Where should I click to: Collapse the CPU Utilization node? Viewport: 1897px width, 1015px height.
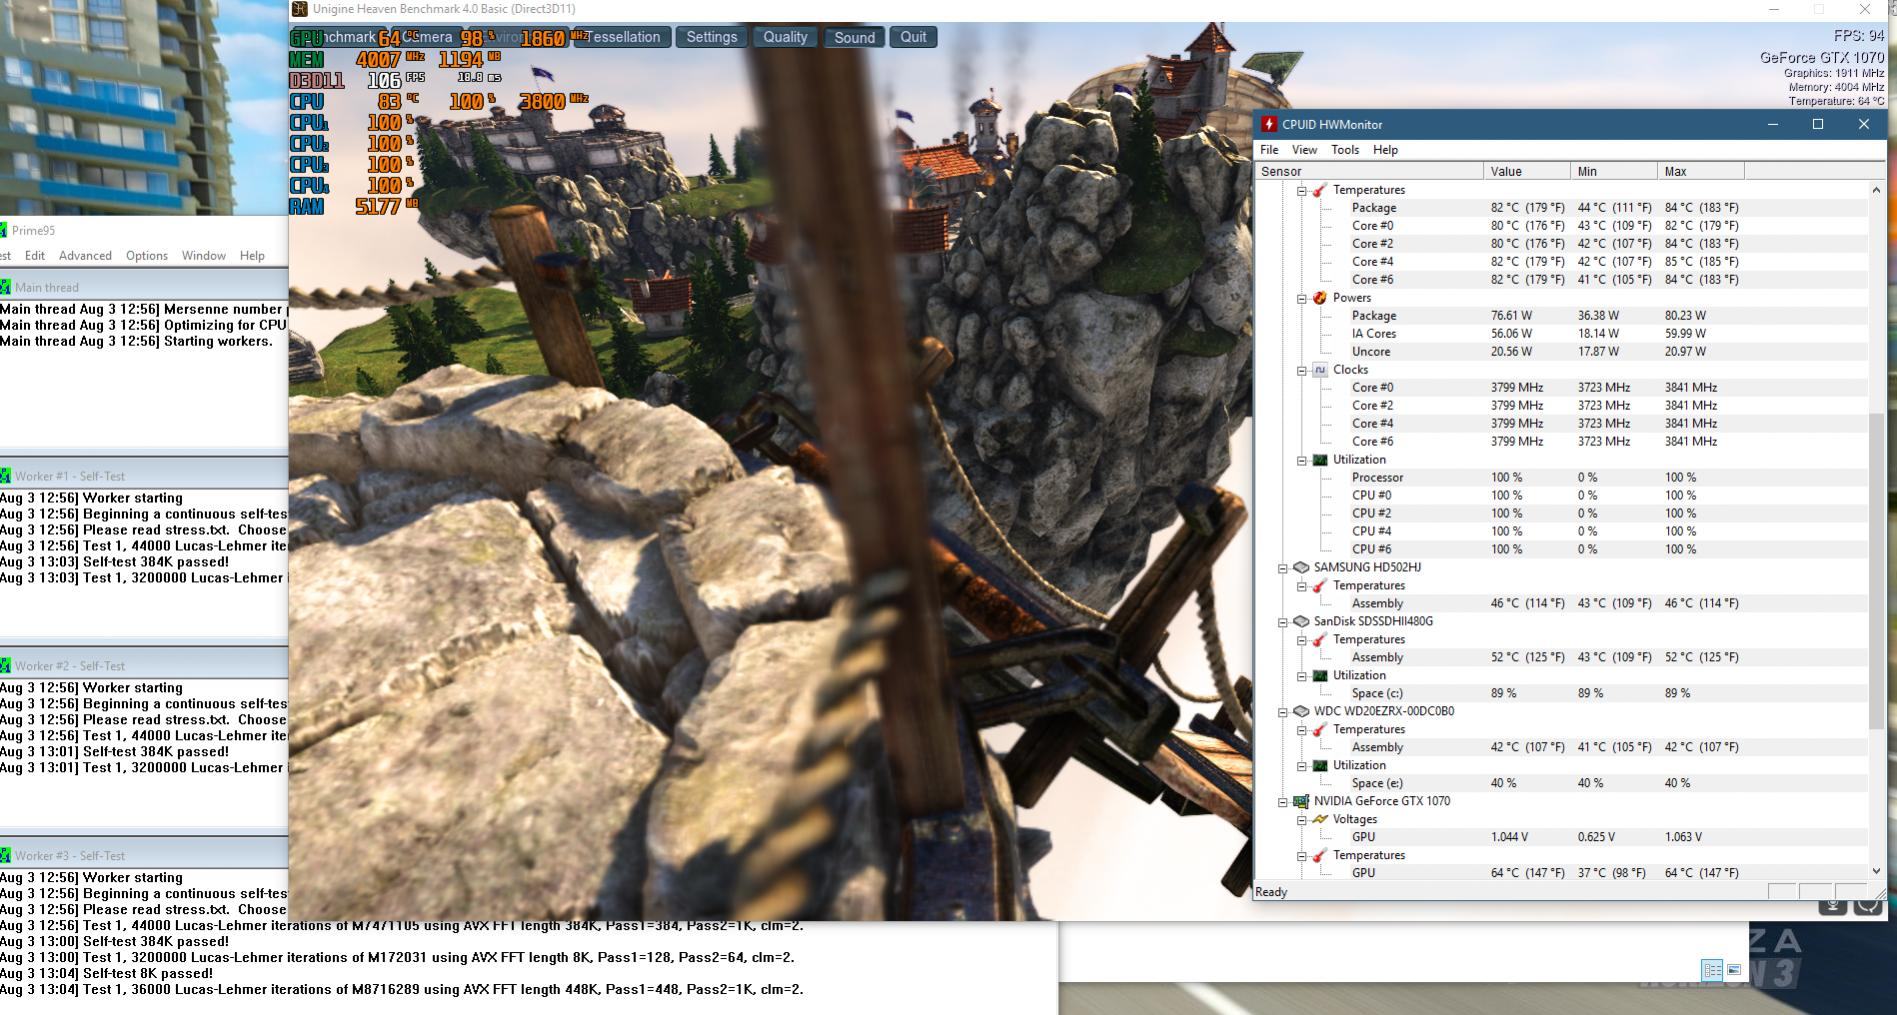point(1301,460)
